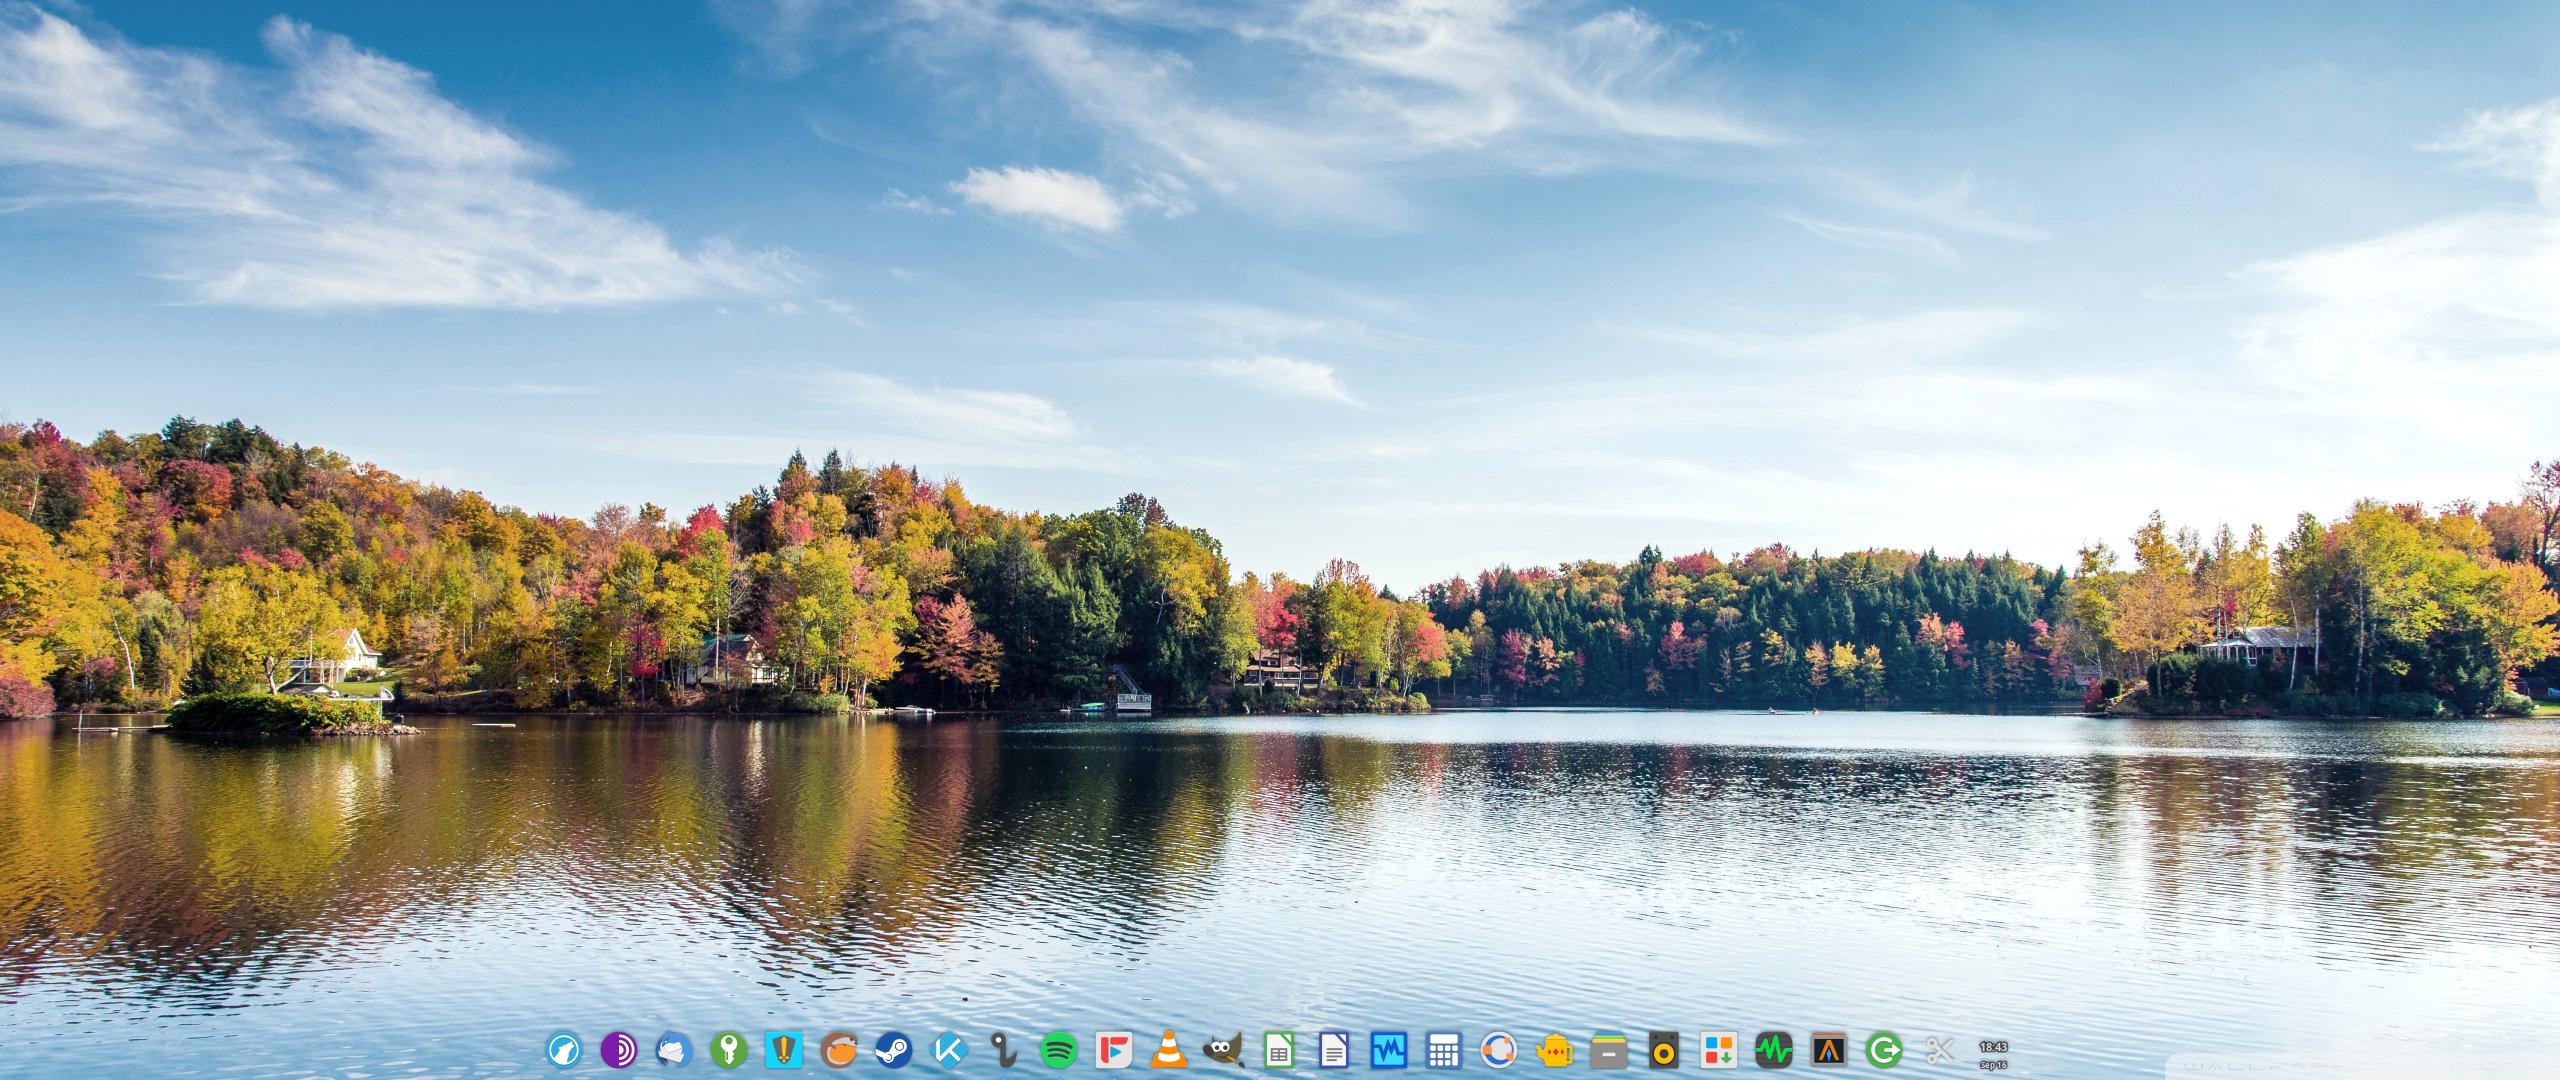Open Kodi media center icon
This screenshot has height=1080, width=2560.
click(948, 1050)
